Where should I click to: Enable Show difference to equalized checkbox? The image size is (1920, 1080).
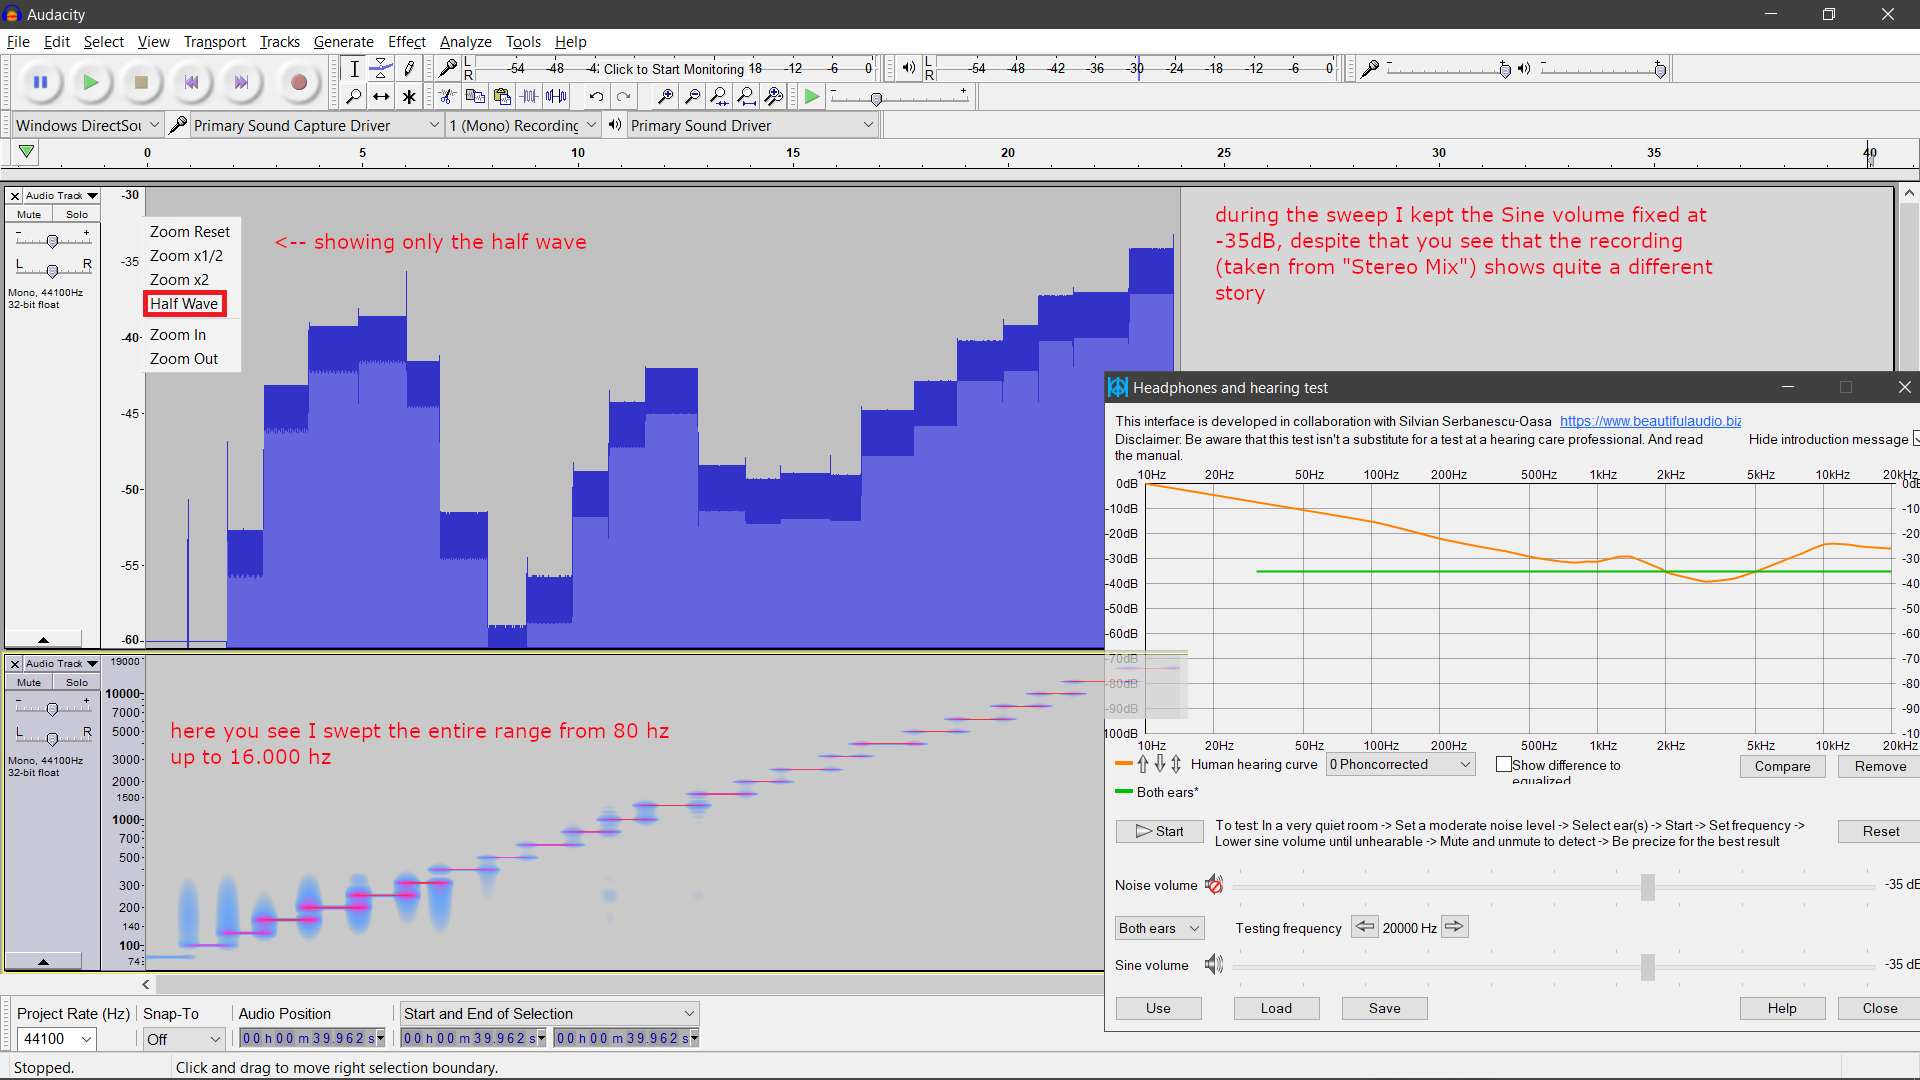click(1503, 765)
